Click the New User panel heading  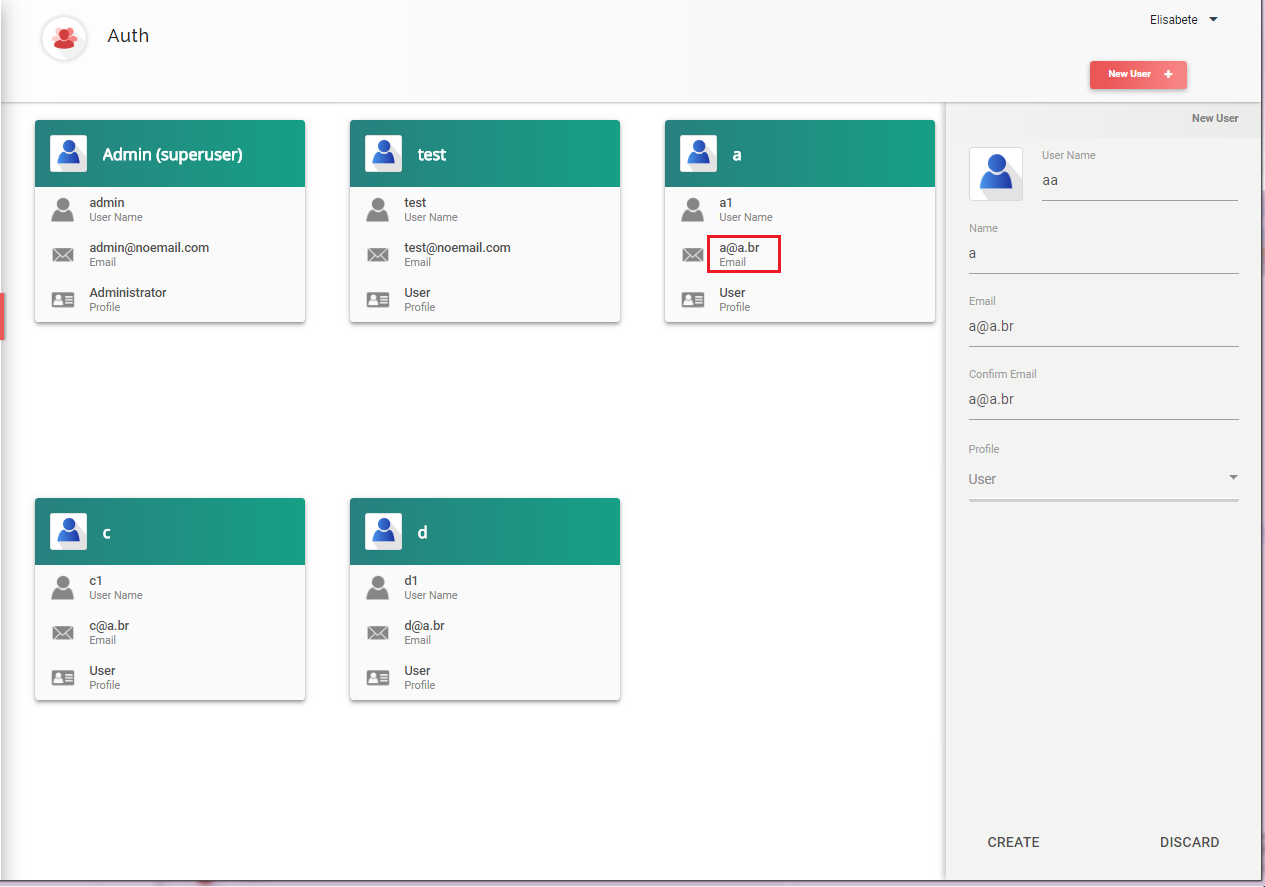click(1215, 118)
